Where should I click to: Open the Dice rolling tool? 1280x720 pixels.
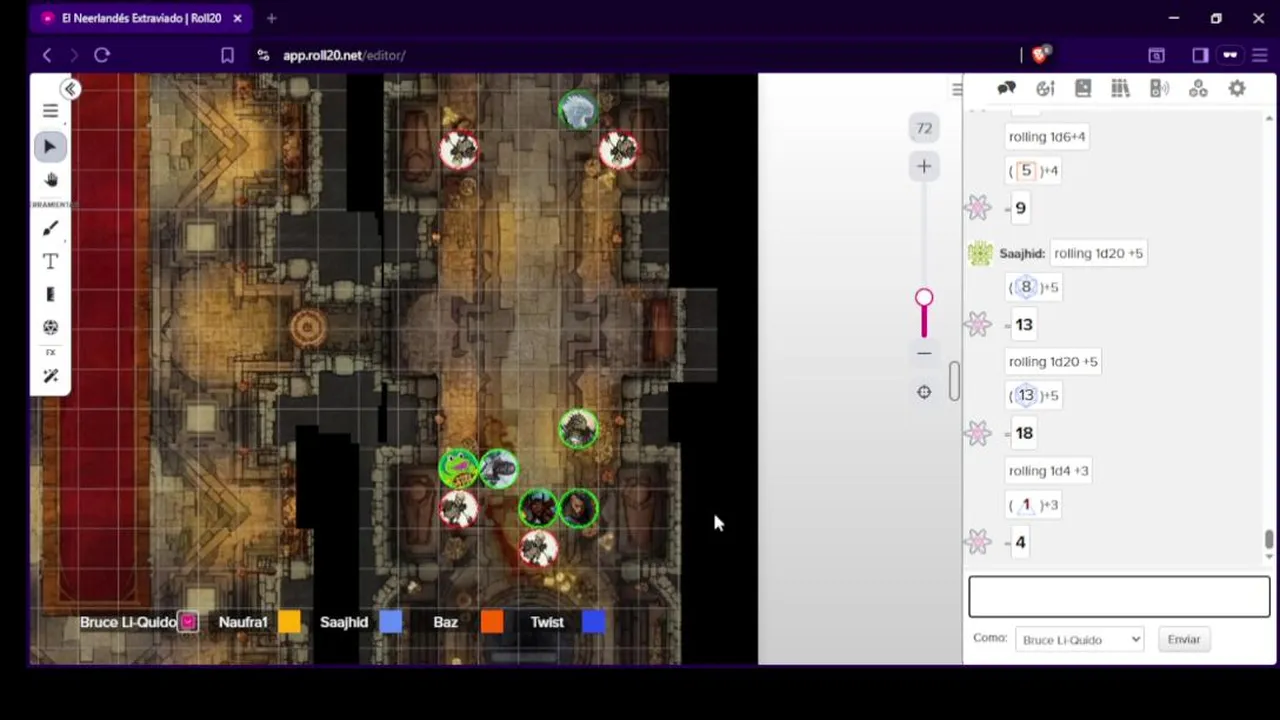click(51, 327)
